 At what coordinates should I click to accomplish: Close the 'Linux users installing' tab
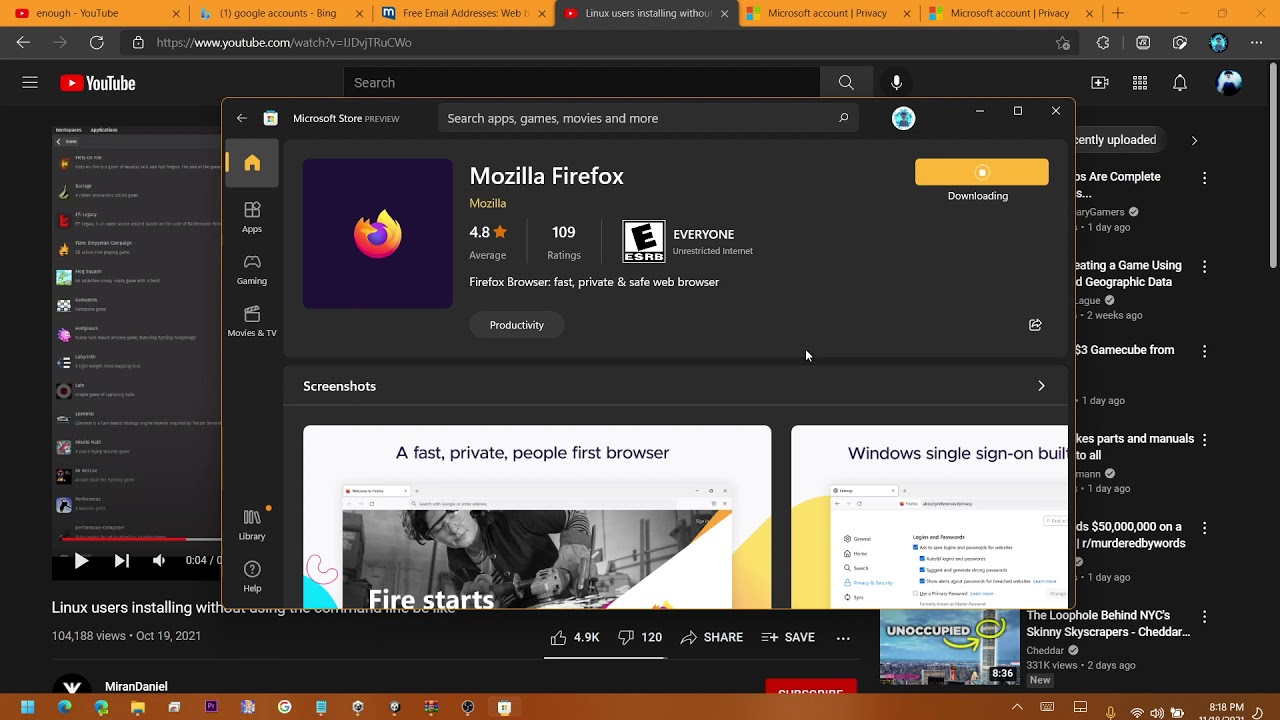725,13
